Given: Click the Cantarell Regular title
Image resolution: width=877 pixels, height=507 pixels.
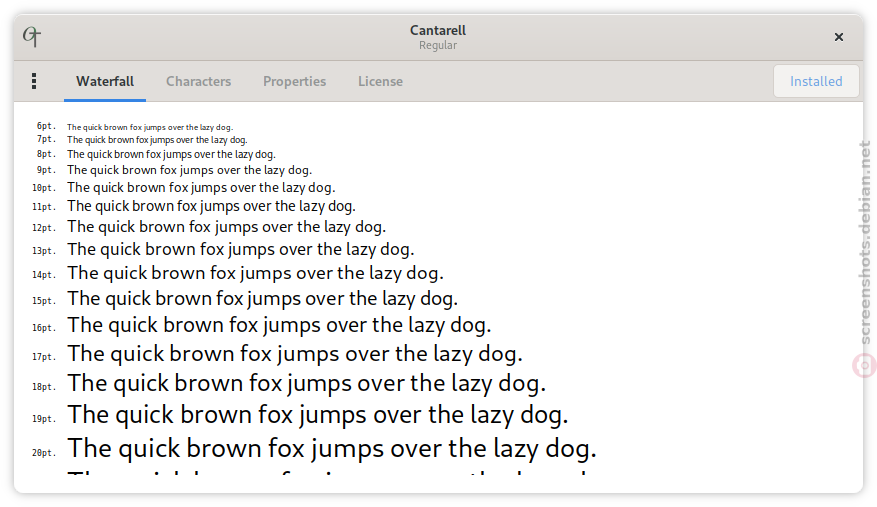Looking at the screenshot, I should (x=438, y=37).
